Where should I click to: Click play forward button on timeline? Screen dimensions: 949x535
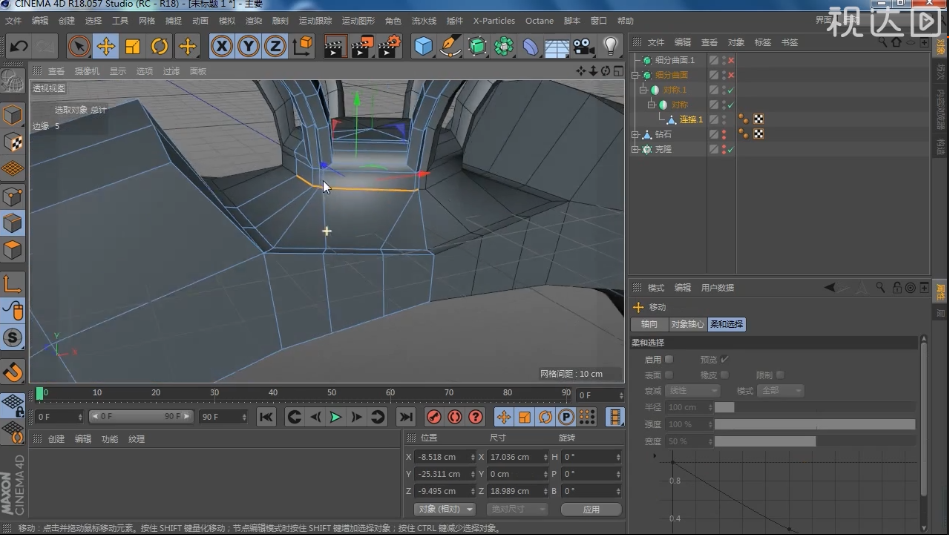[x=335, y=417]
